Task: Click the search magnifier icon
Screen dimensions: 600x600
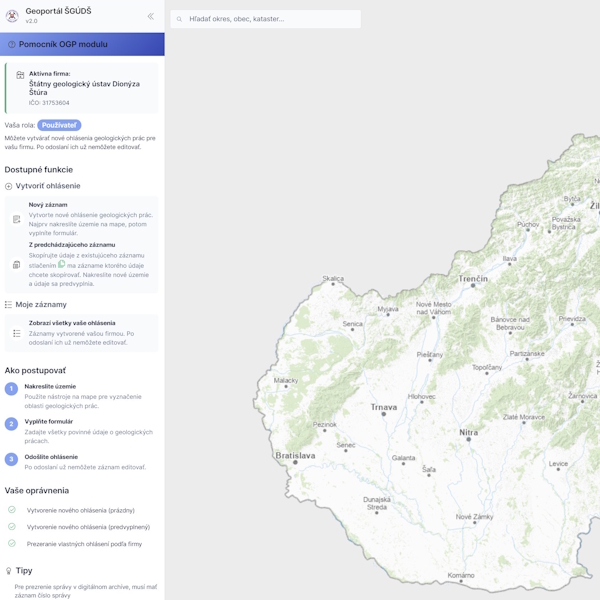Action: click(x=180, y=19)
